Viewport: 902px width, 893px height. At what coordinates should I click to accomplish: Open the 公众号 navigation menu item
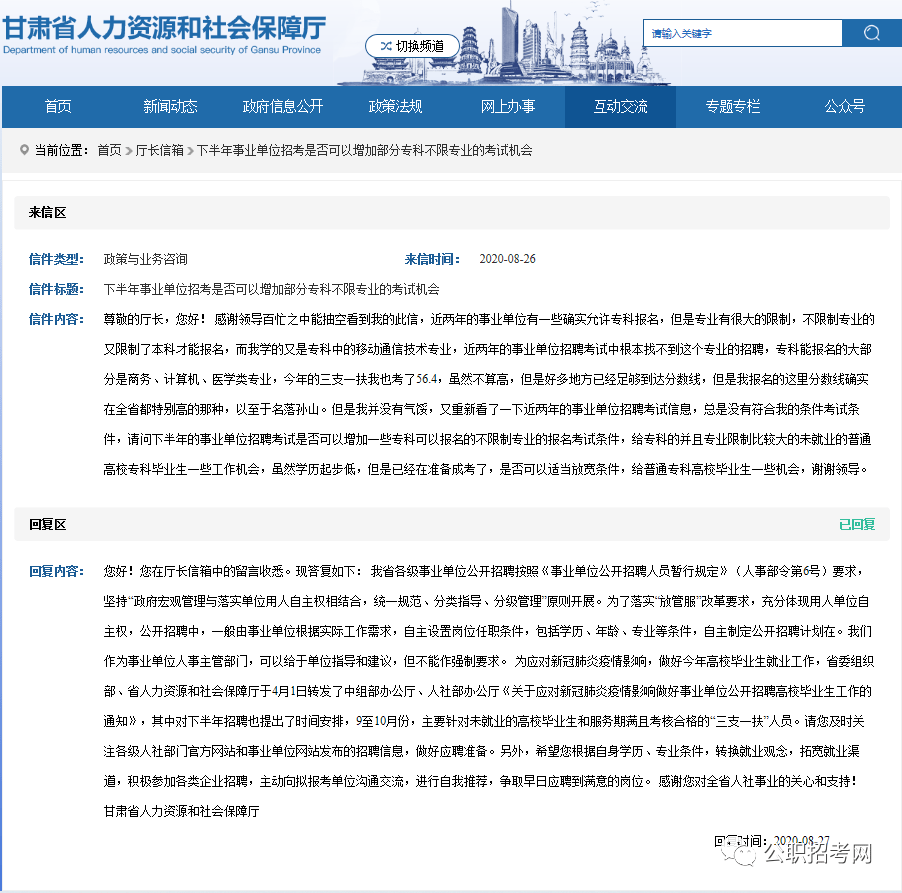tap(845, 107)
